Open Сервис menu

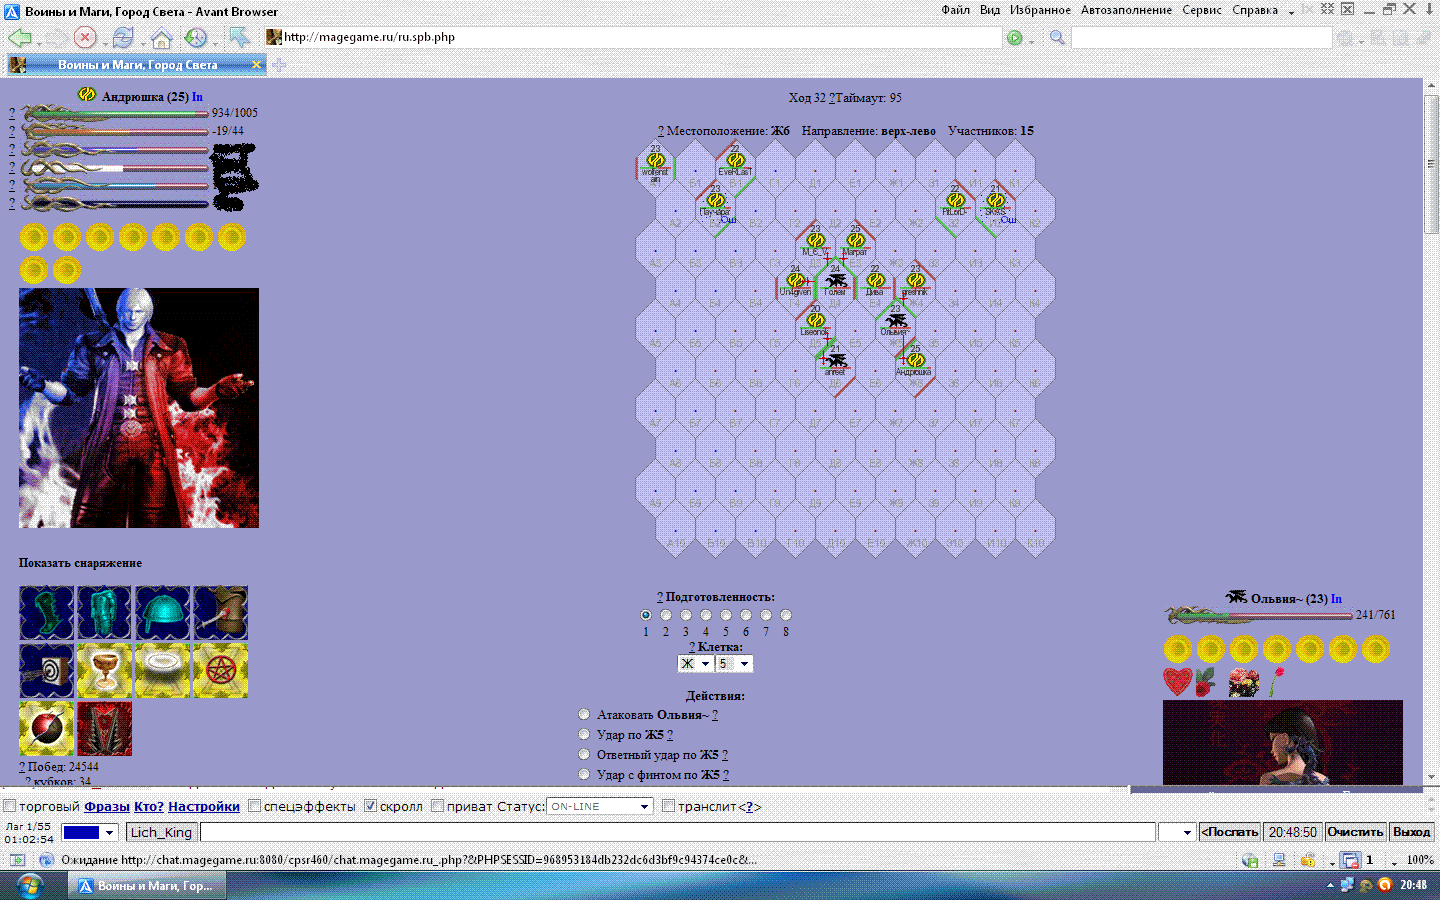pos(1202,10)
